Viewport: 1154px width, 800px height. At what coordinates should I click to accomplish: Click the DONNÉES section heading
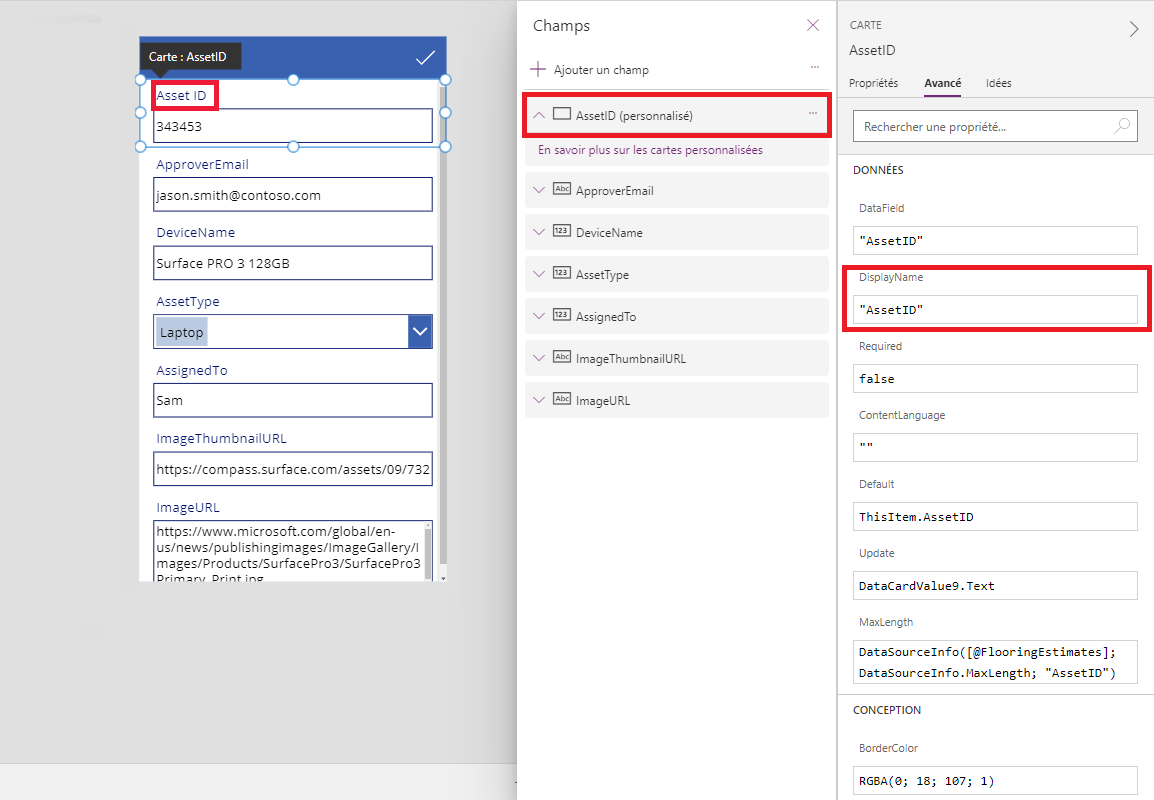878,170
